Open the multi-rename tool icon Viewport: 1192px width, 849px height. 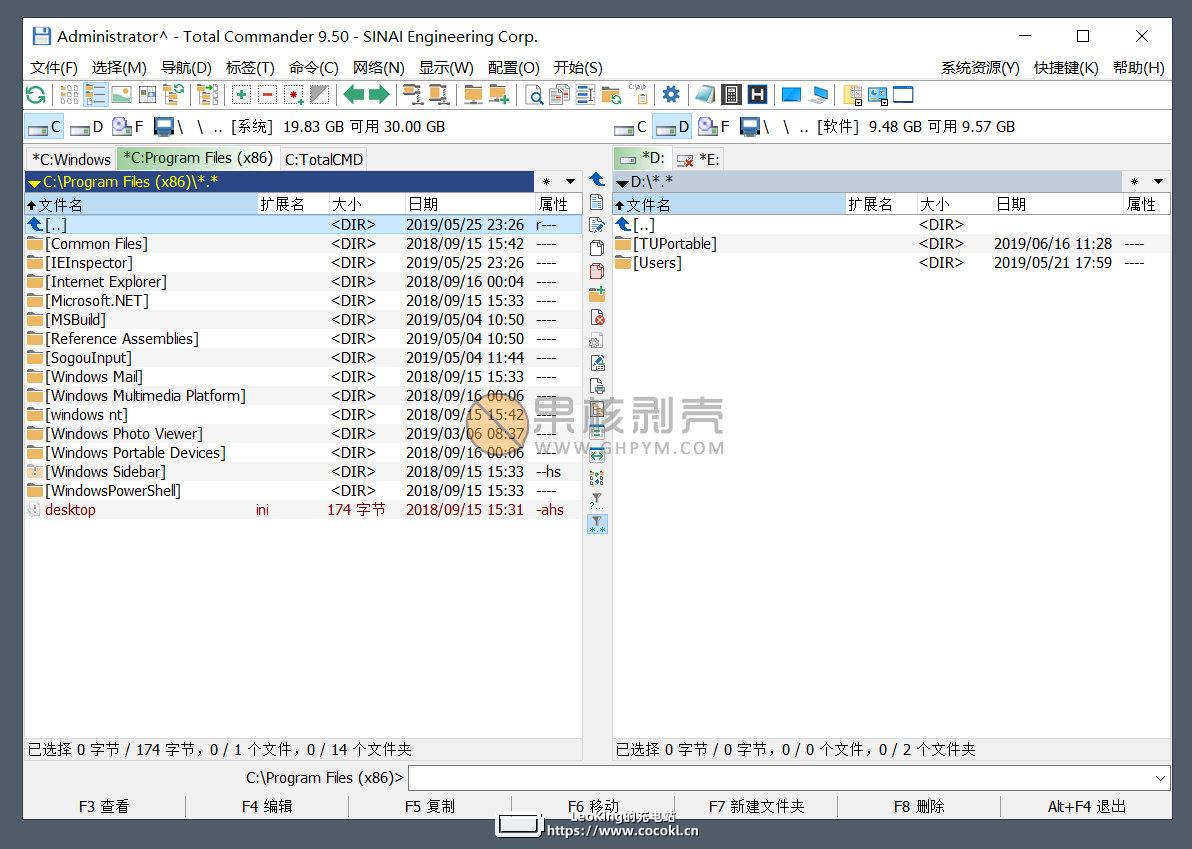point(585,95)
